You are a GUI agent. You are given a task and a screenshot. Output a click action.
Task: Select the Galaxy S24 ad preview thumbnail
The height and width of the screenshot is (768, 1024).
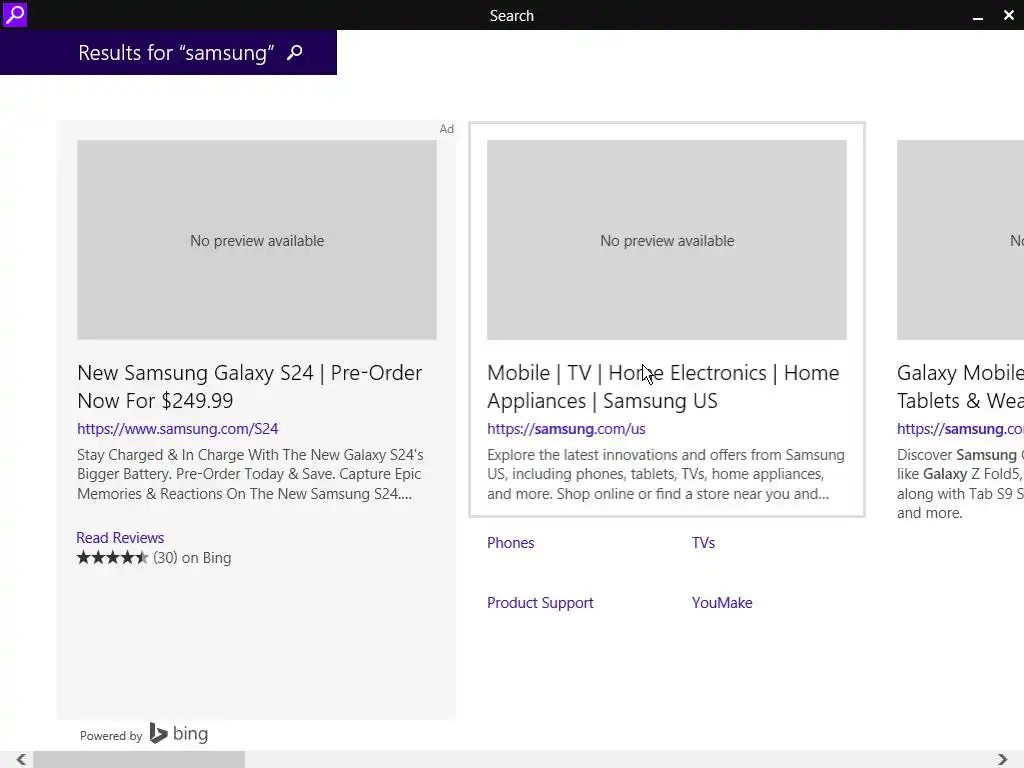pos(257,240)
